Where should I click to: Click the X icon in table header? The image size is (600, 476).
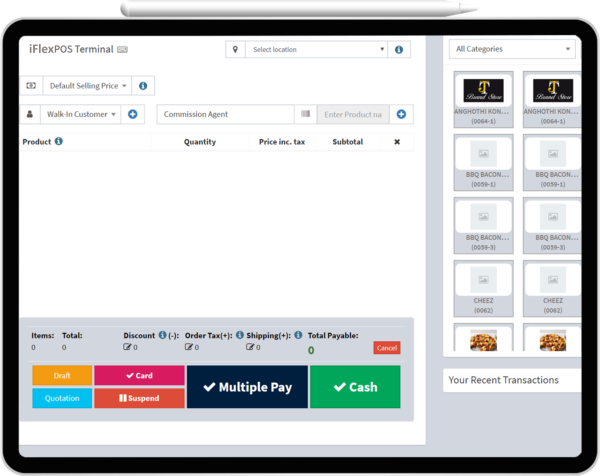tap(397, 142)
